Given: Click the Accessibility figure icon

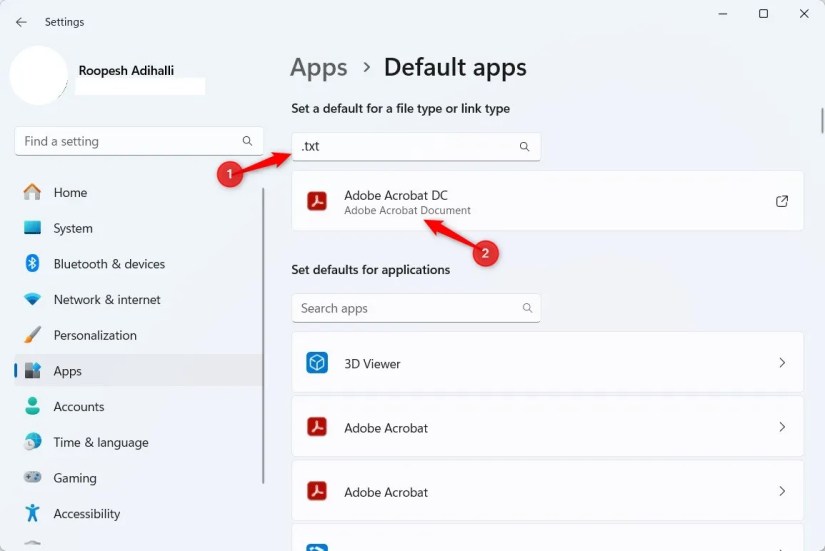Looking at the screenshot, I should click(32, 513).
